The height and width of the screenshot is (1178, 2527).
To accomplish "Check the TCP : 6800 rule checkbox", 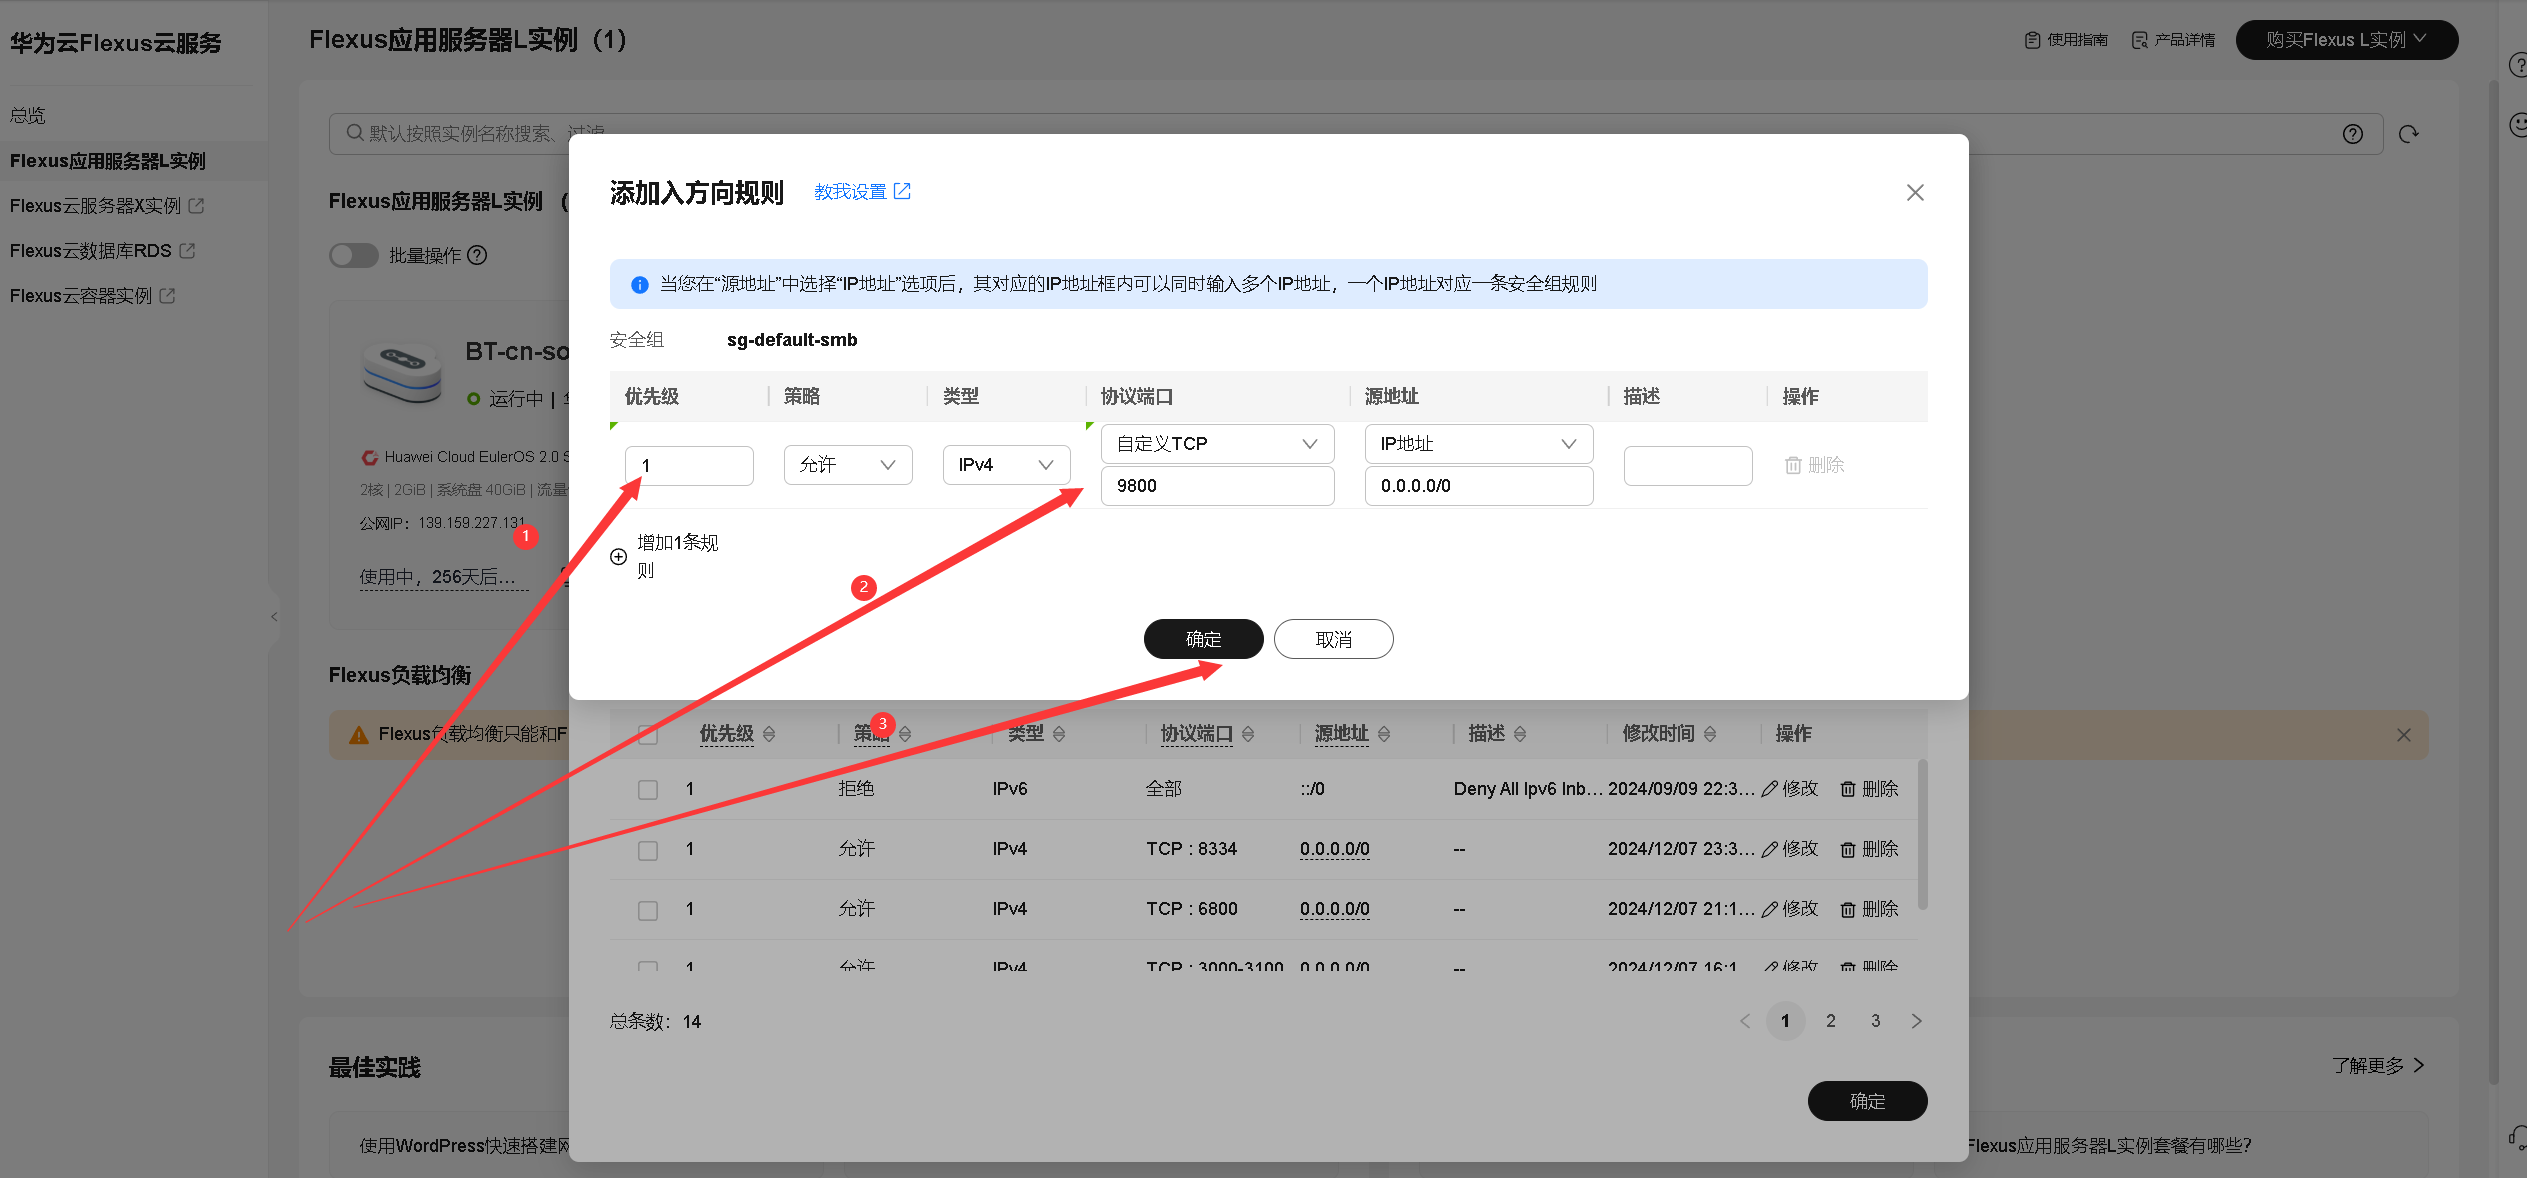I will pos(648,910).
